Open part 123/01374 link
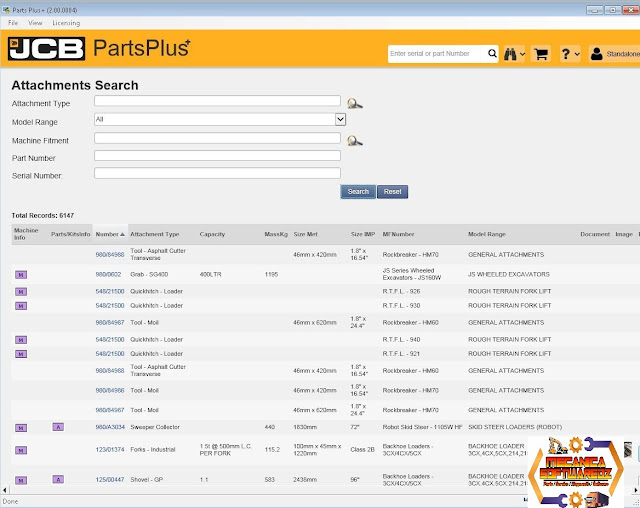The image size is (640, 508). click(x=110, y=449)
